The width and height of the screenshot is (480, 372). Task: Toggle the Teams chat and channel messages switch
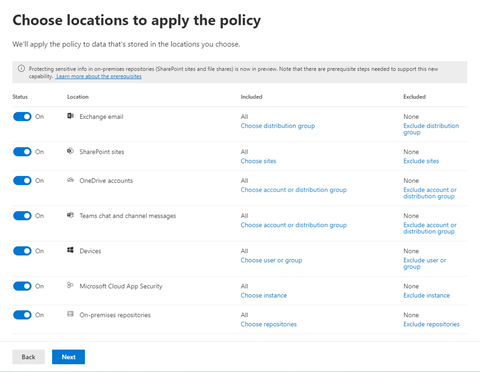pos(22,216)
